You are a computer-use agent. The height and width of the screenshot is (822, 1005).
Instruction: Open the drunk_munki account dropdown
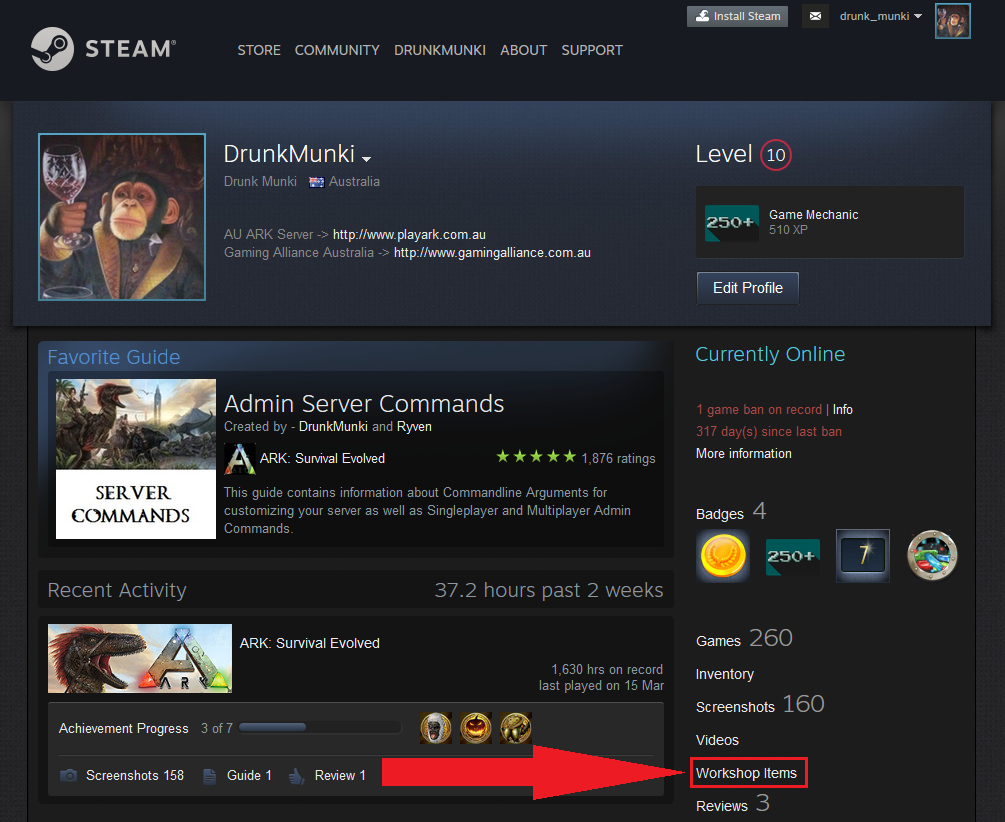(881, 16)
